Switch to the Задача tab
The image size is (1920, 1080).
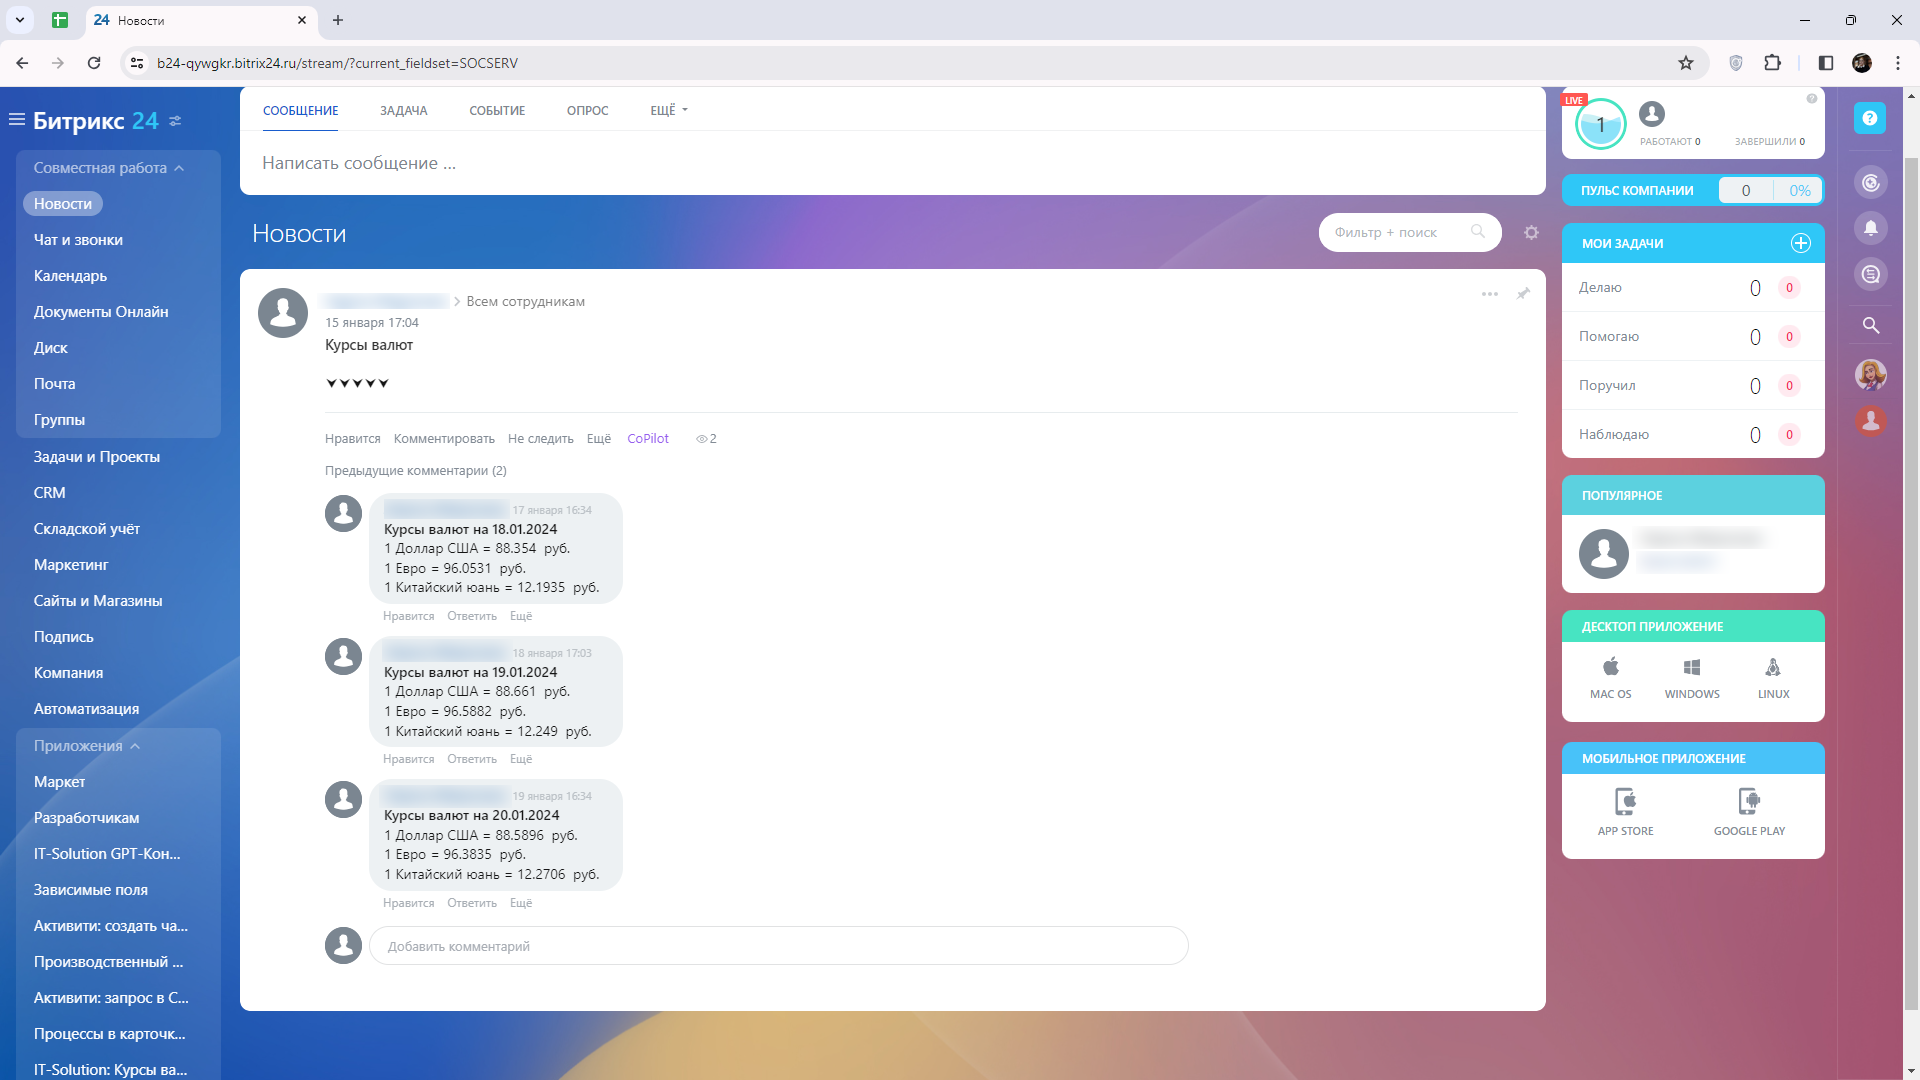pyautogui.click(x=403, y=110)
